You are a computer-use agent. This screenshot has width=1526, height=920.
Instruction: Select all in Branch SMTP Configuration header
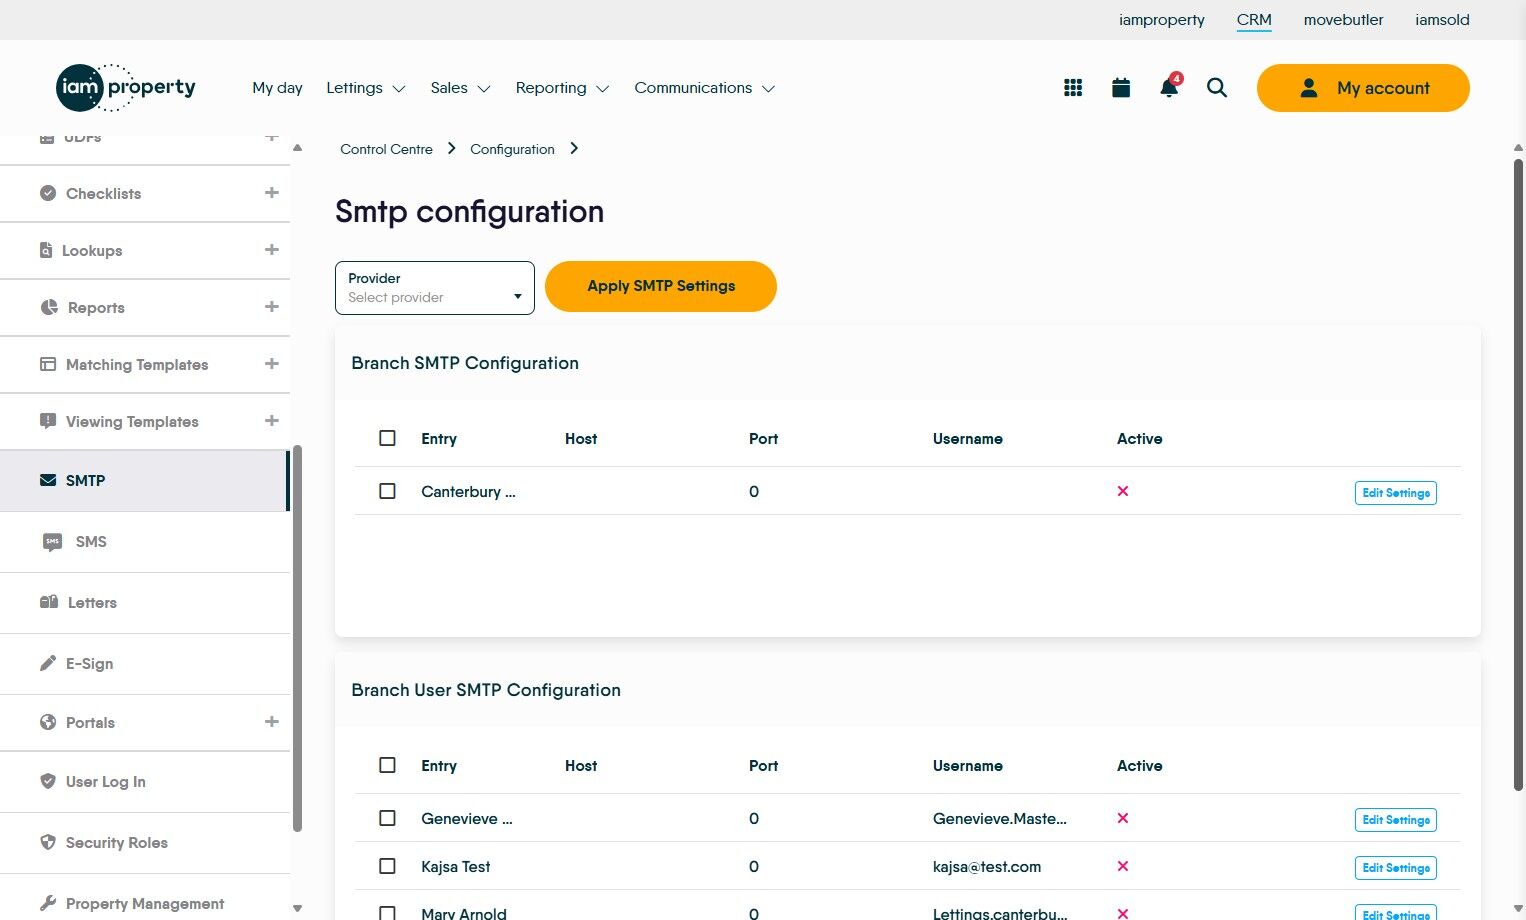[x=388, y=438]
